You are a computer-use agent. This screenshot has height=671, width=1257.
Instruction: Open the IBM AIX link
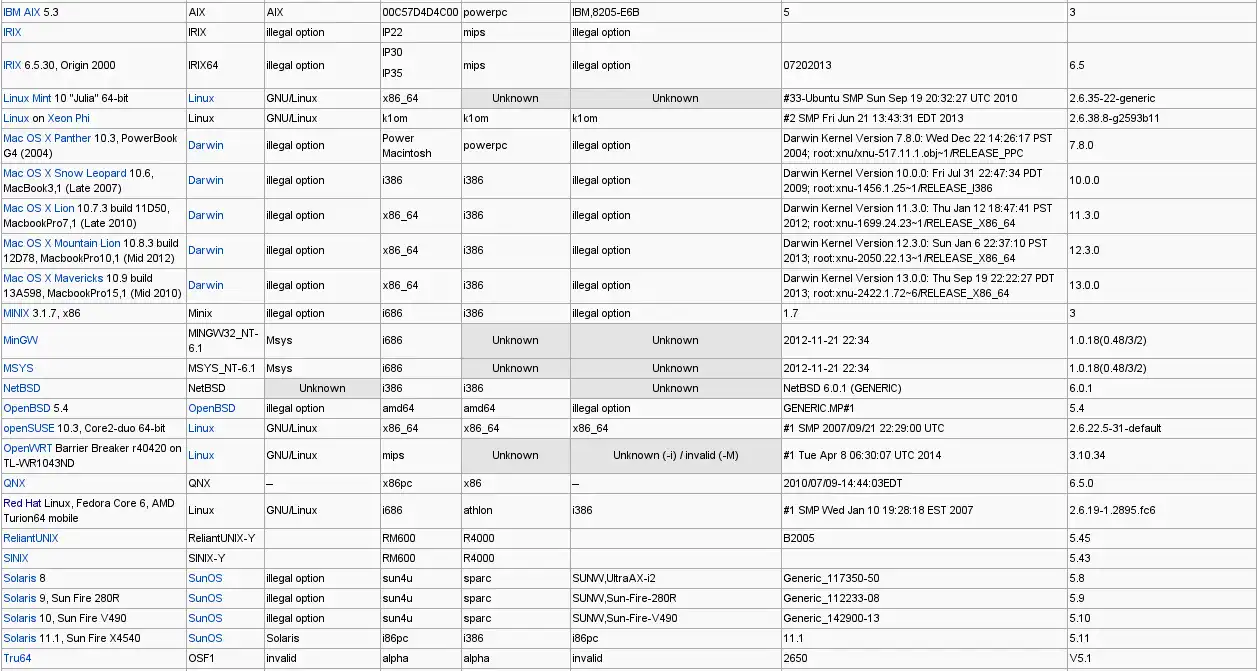click(x=21, y=12)
